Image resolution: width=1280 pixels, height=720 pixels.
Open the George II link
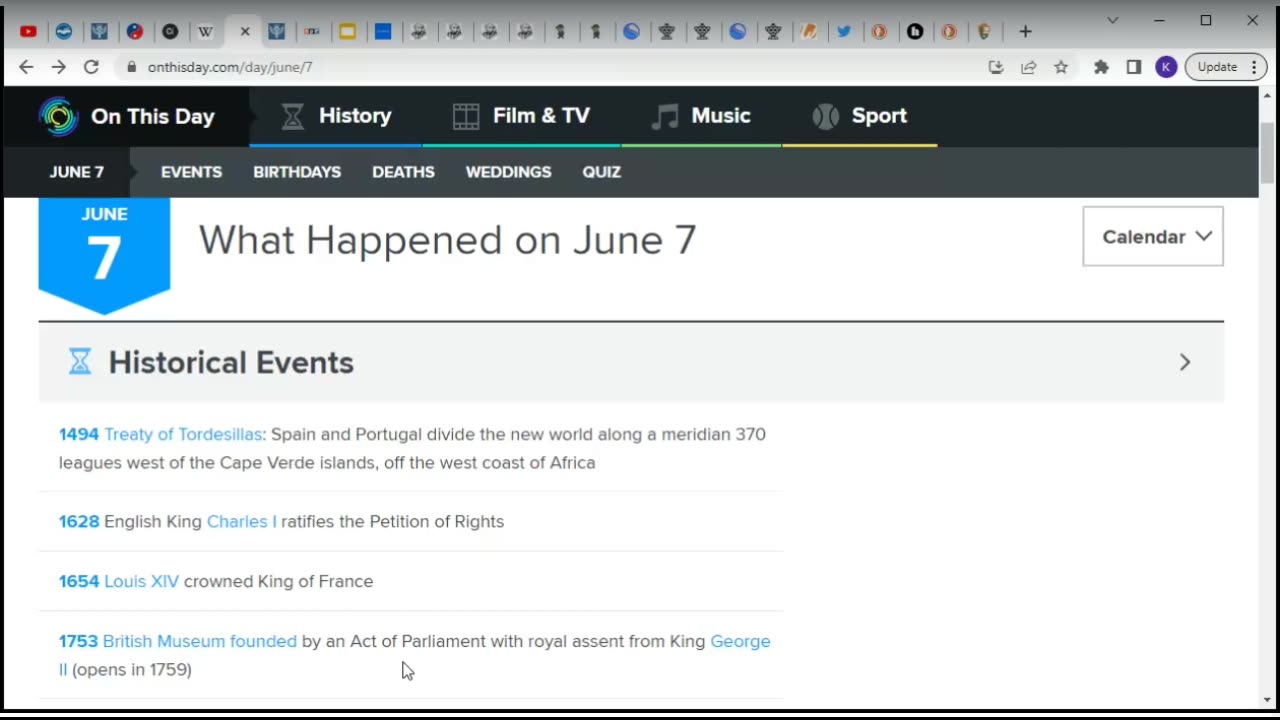point(740,641)
